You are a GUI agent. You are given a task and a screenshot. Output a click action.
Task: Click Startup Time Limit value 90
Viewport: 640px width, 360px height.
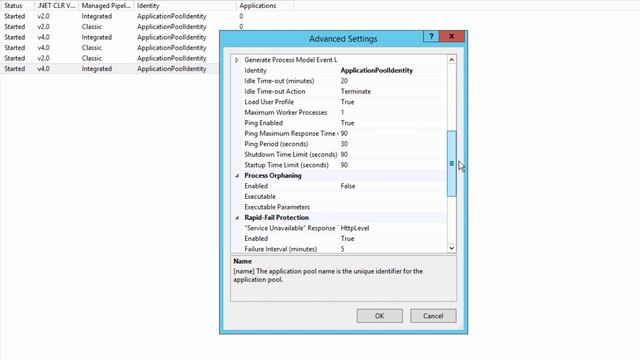click(344, 165)
